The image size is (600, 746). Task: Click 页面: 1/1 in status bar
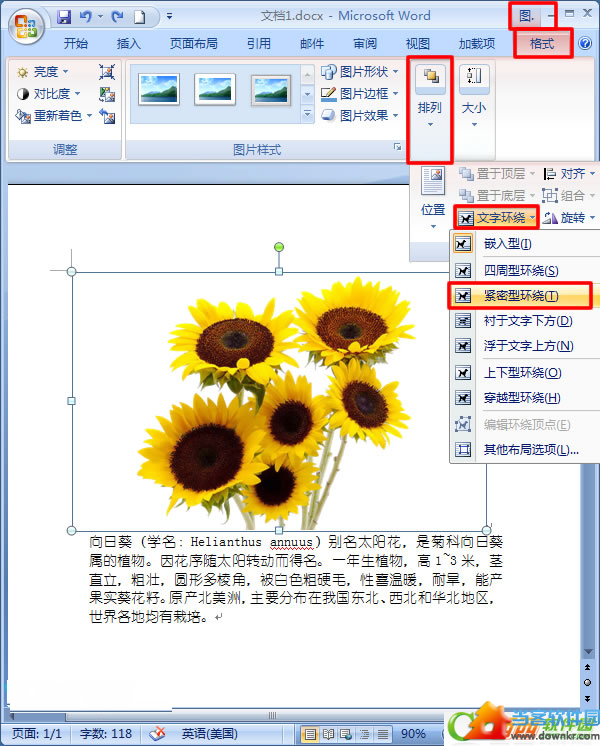[x=37, y=733]
